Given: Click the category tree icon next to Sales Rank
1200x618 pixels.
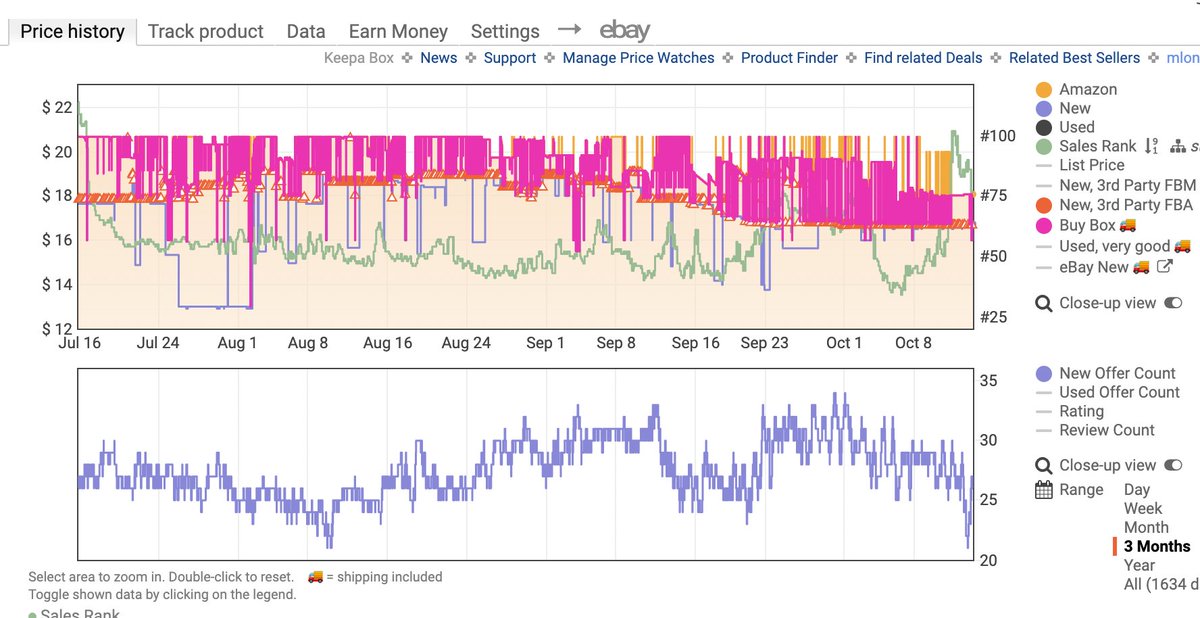Looking at the screenshot, I should 1179,147.
